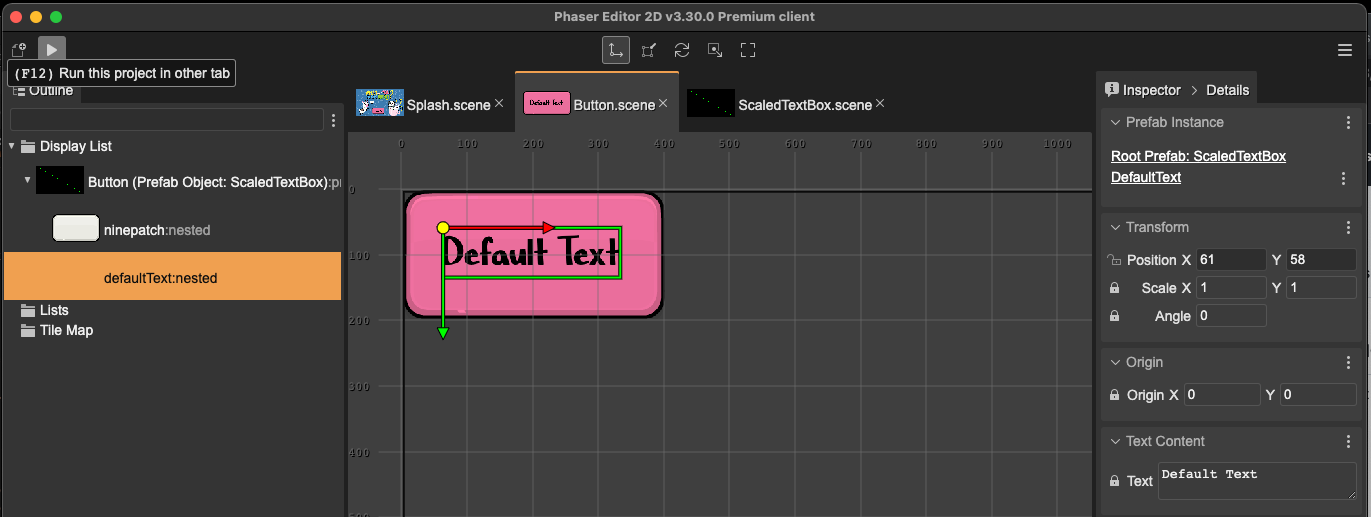Image resolution: width=1371 pixels, height=517 pixels.
Task: Select the Rotate tool in the toolbar
Action: (682, 50)
